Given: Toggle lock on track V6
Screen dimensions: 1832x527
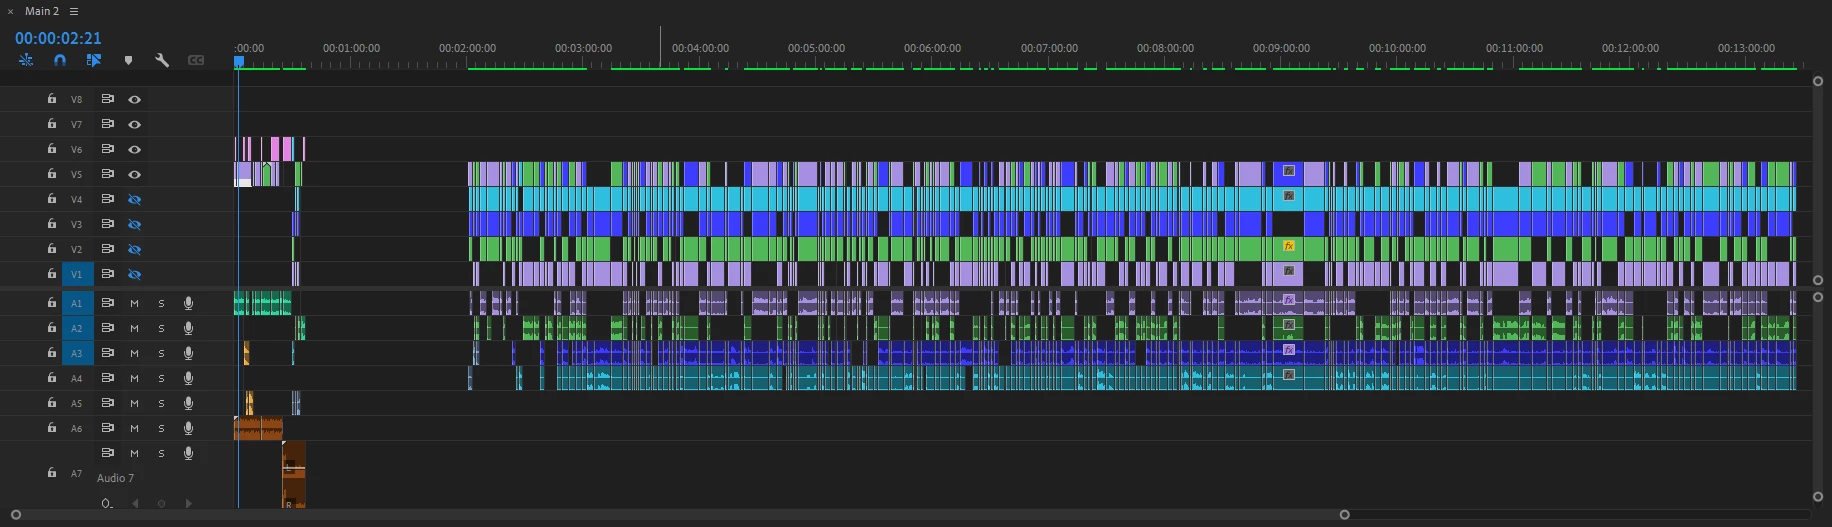Looking at the screenshot, I should pyautogui.click(x=51, y=149).
